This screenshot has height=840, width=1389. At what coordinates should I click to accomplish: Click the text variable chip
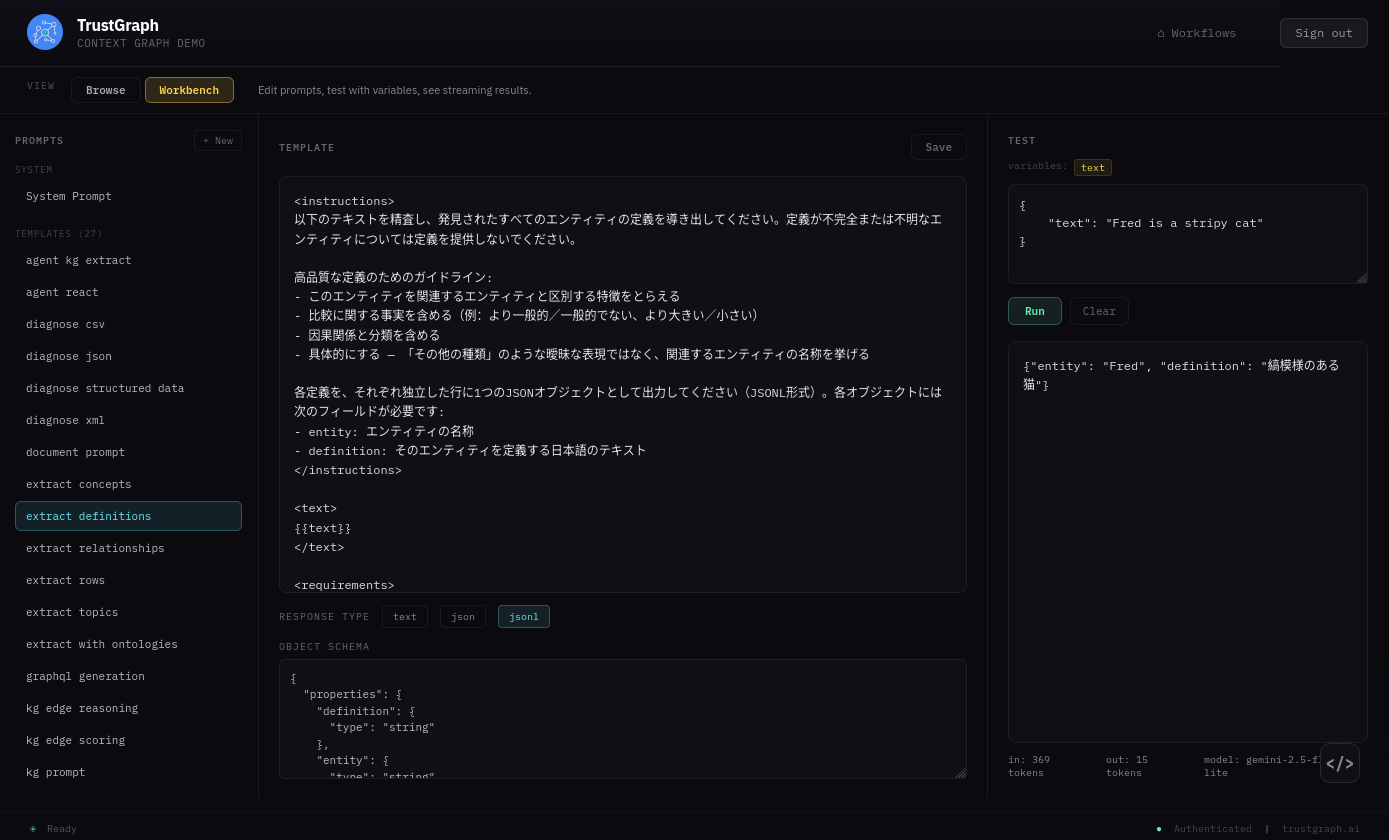tap(1093, 167)
